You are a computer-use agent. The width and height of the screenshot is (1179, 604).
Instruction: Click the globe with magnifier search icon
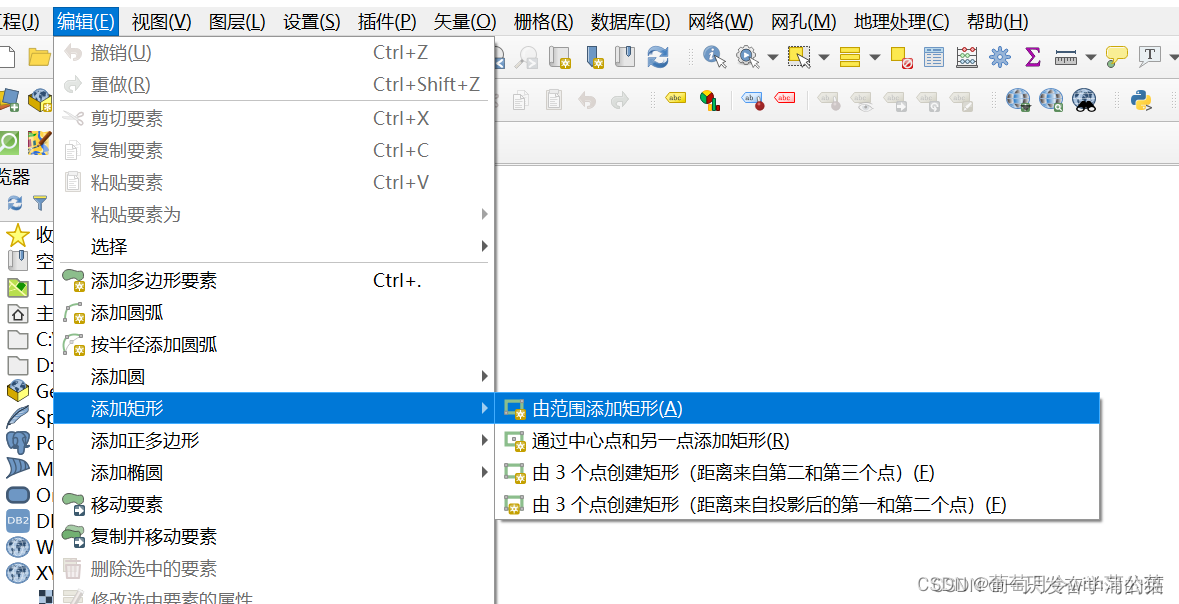point(1051,100)
